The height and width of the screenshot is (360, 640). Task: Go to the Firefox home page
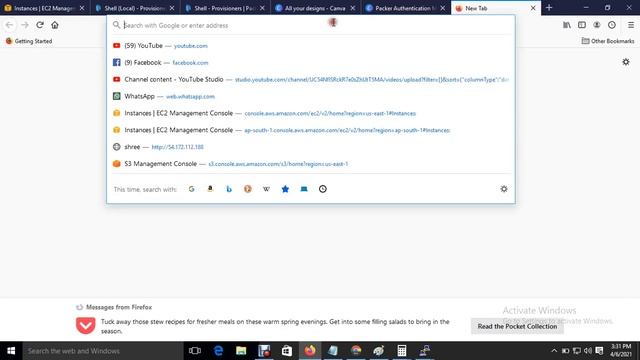click(55, 25)
